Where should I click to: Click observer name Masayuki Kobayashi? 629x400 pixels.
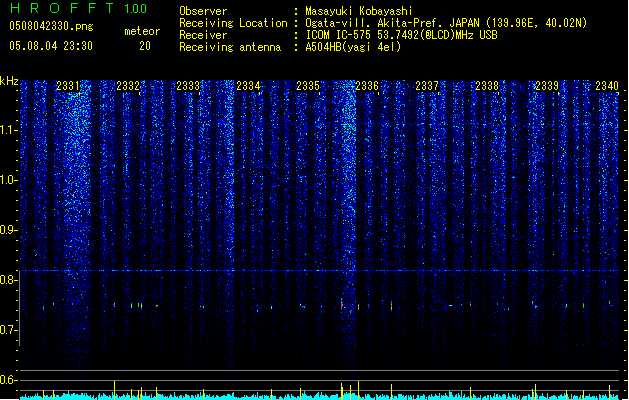pyautogui.click(x=359, y=11)
